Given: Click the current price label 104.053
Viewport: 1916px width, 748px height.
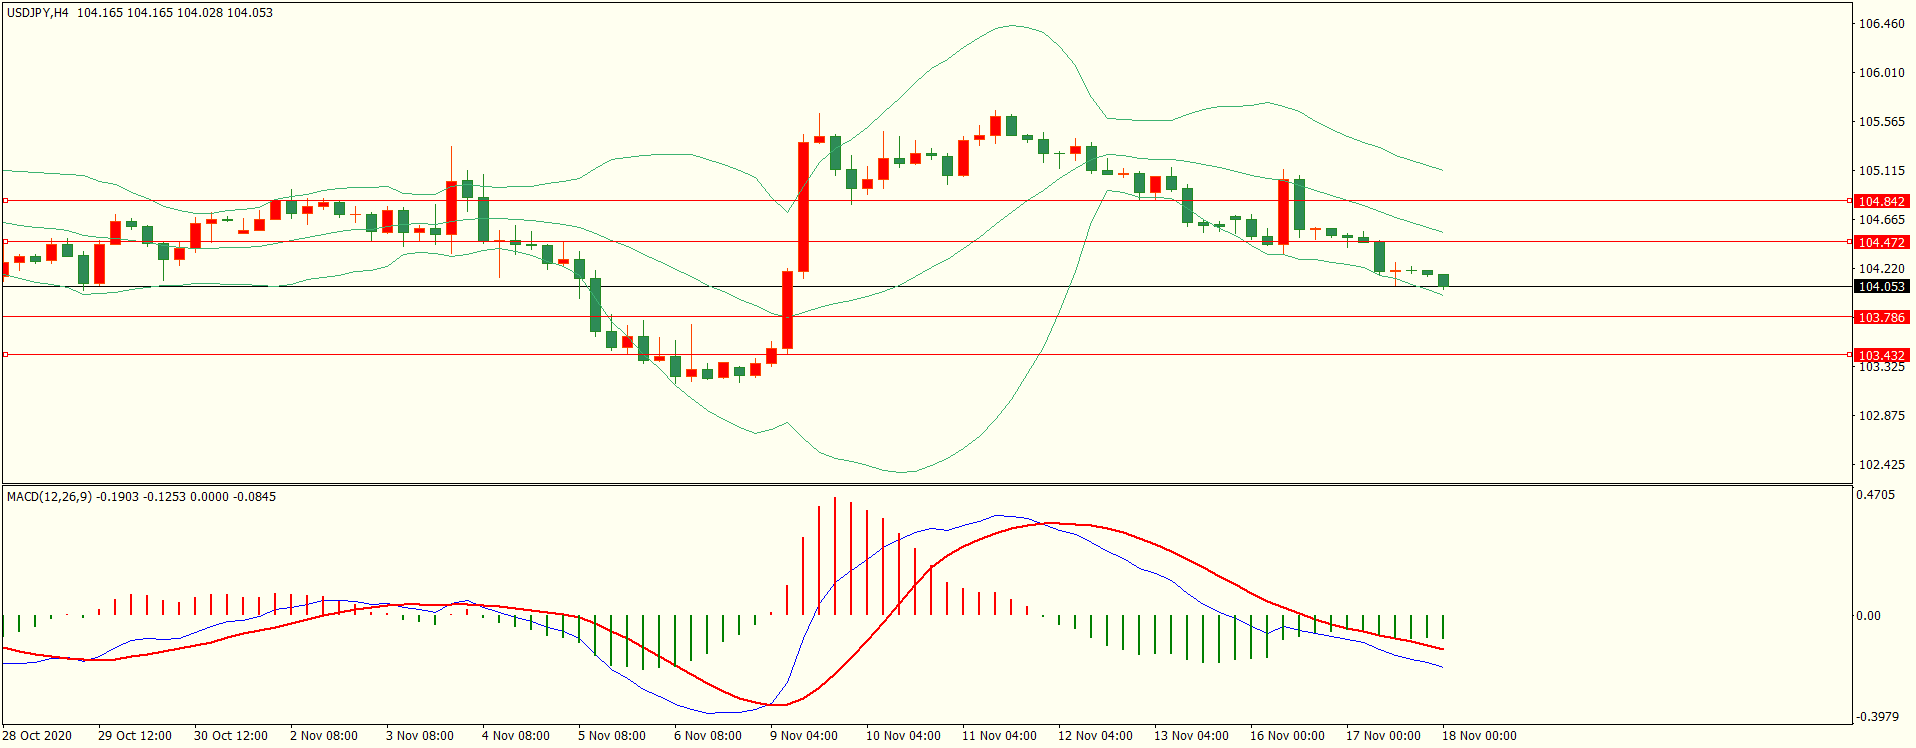Looking at the screenshot, I should [x=1881, y=287].
